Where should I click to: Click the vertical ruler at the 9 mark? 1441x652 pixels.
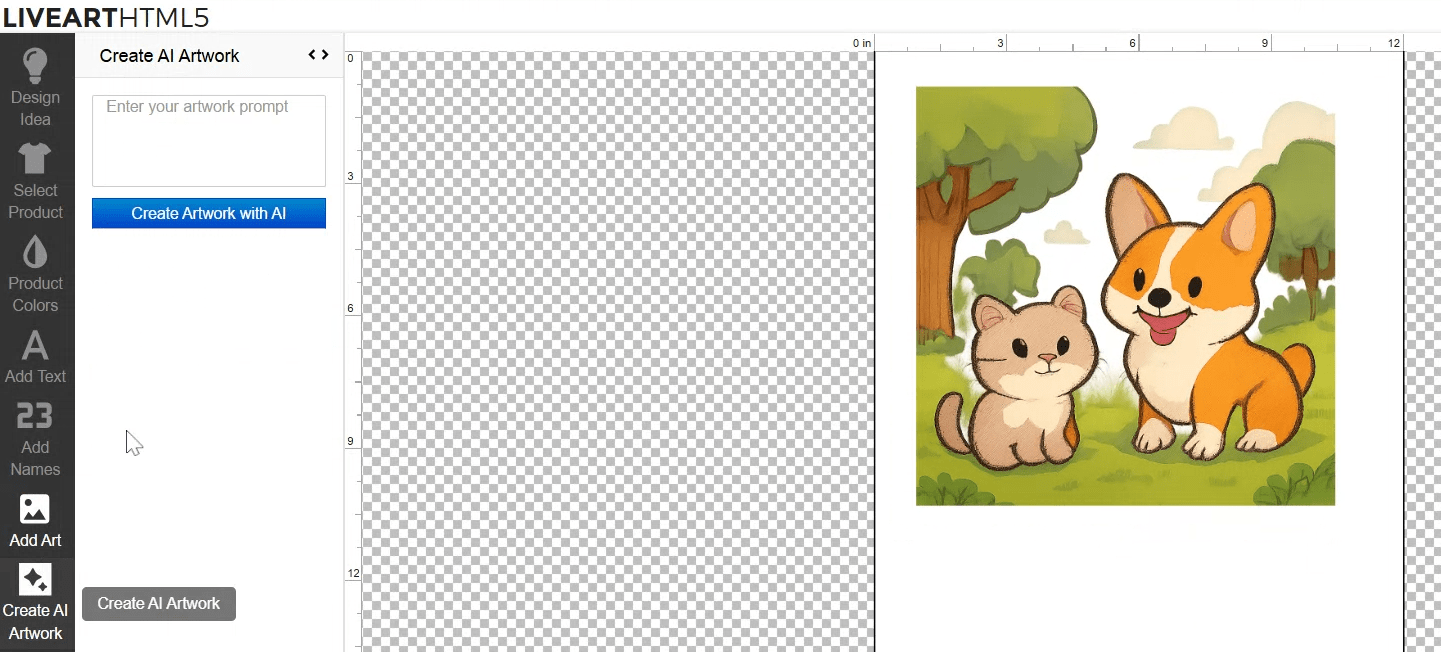pyautogui.click(x=351, y=441)
